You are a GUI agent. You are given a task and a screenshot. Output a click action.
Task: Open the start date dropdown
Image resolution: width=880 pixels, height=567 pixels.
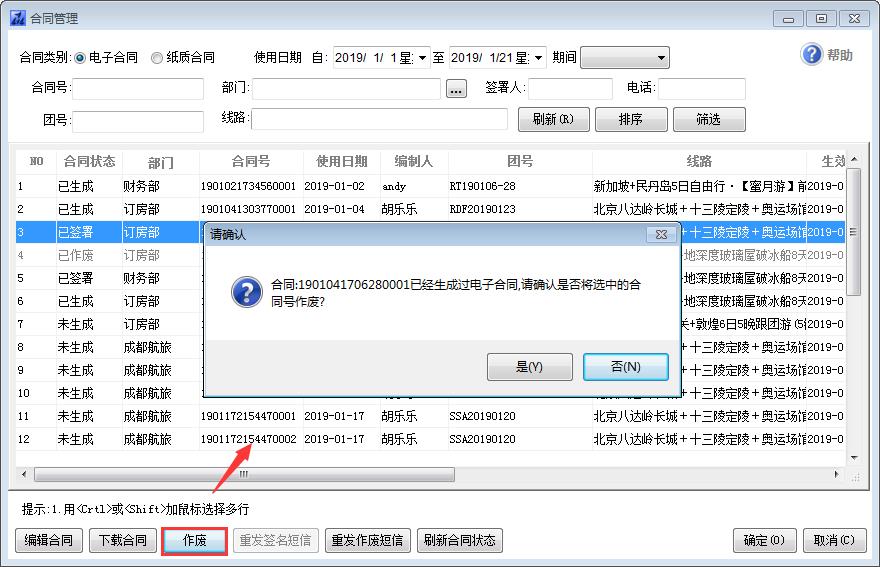pyautogui.click(x=423, y=58)
